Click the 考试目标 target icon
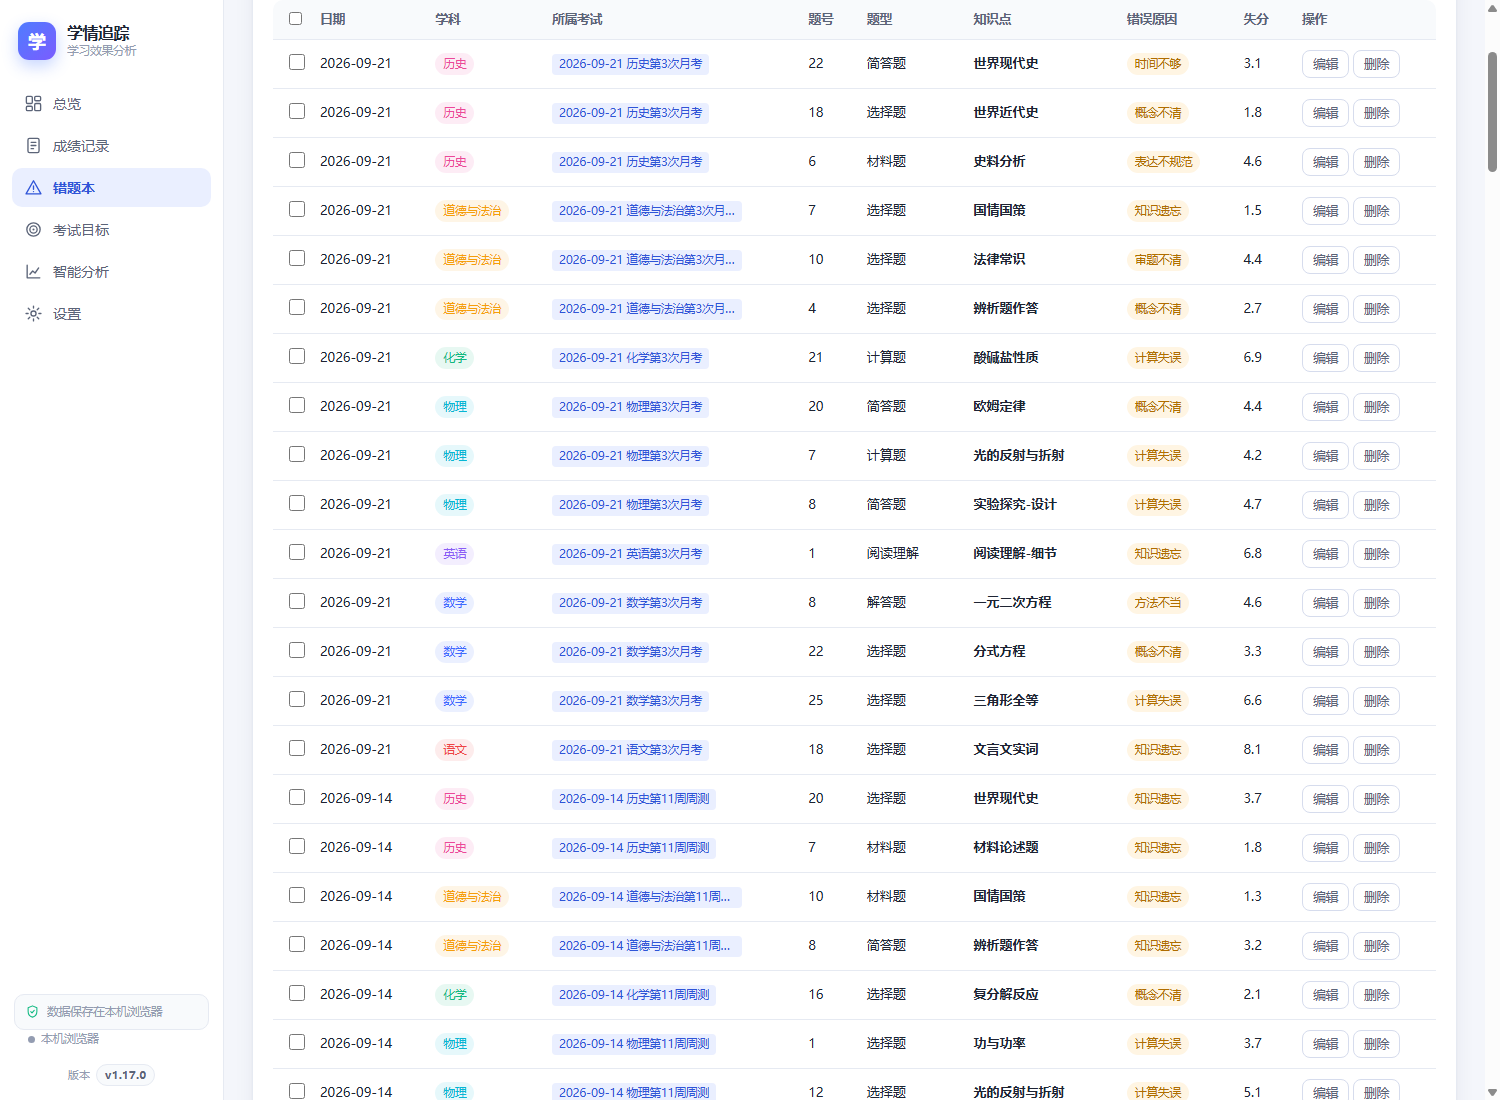This screenshot has width=1500, height=1100. point(33,230)
